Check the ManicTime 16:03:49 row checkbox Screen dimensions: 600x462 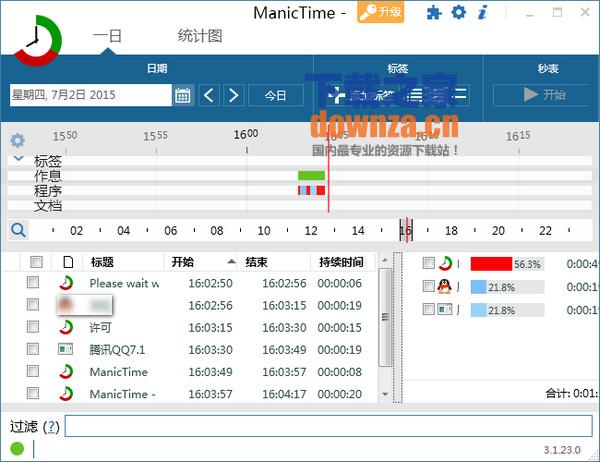pos(33,371)
